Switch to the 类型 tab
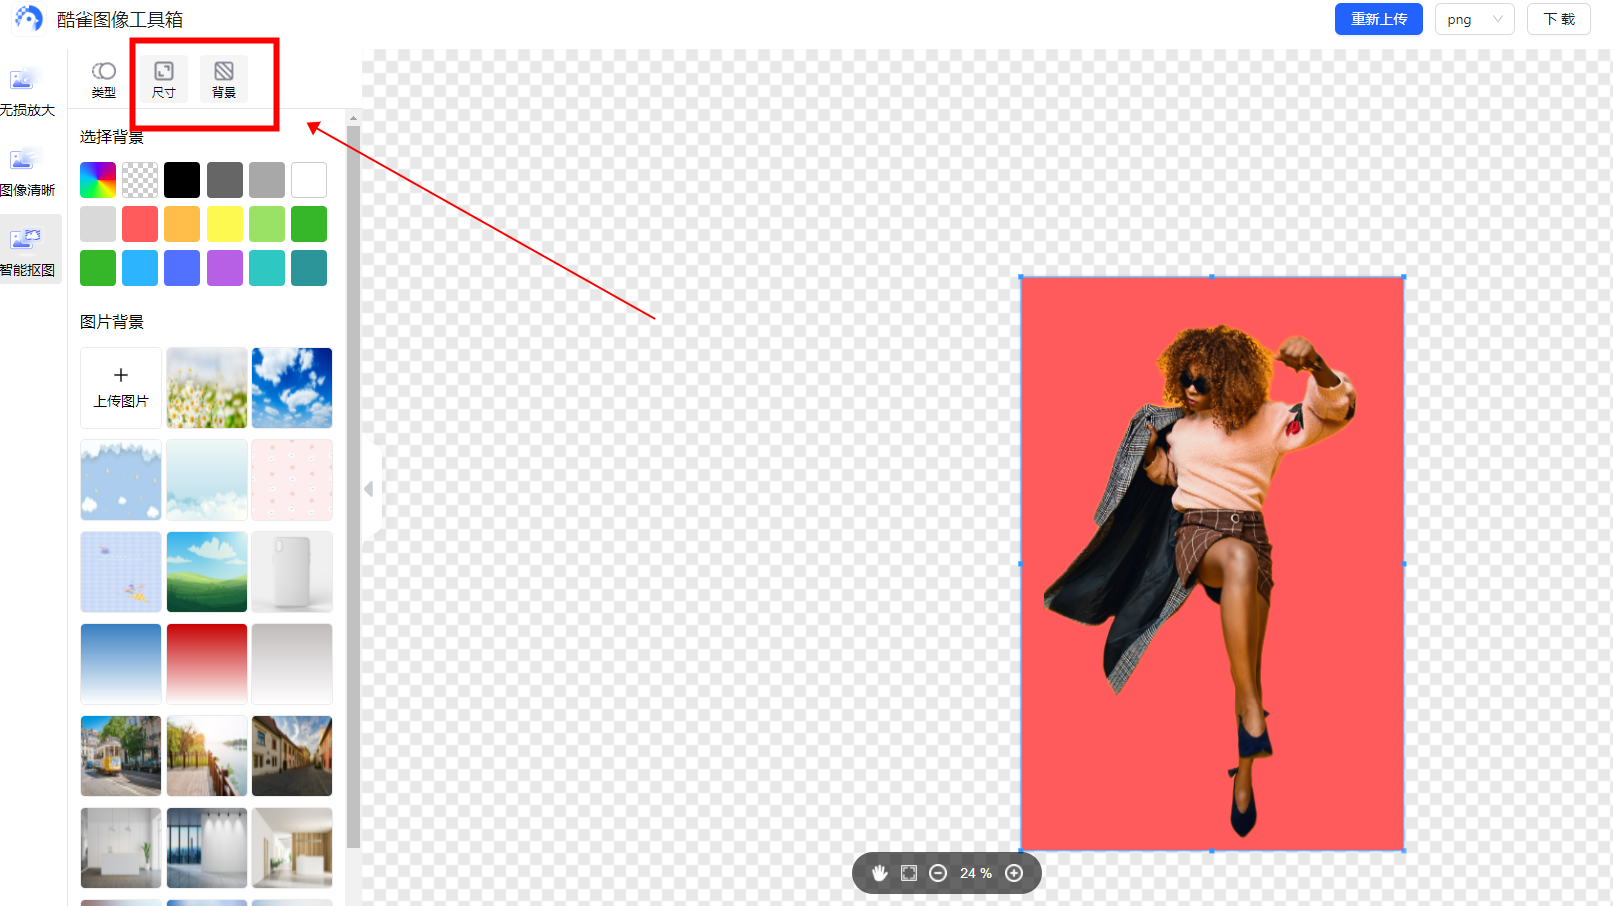This screenshot has height=906, width=1613. (104, 80)
